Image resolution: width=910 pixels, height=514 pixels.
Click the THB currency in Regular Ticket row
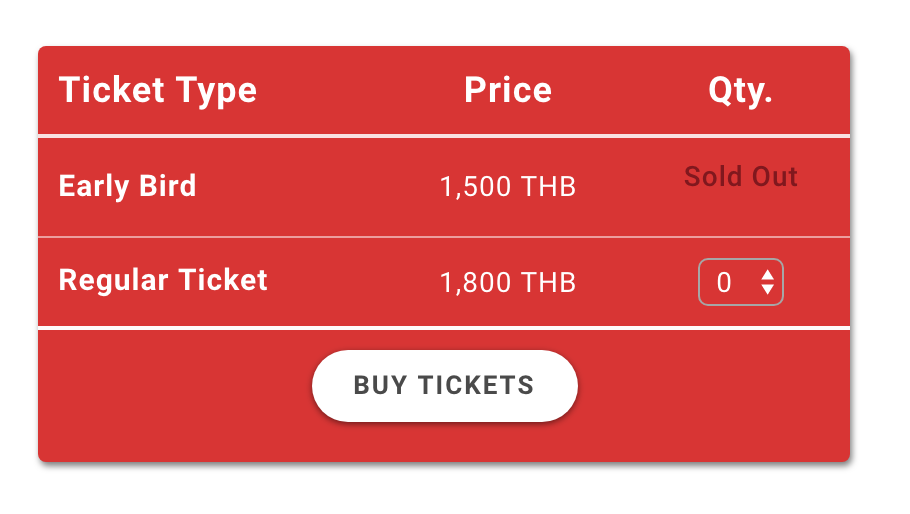click(x=548, y=283)
